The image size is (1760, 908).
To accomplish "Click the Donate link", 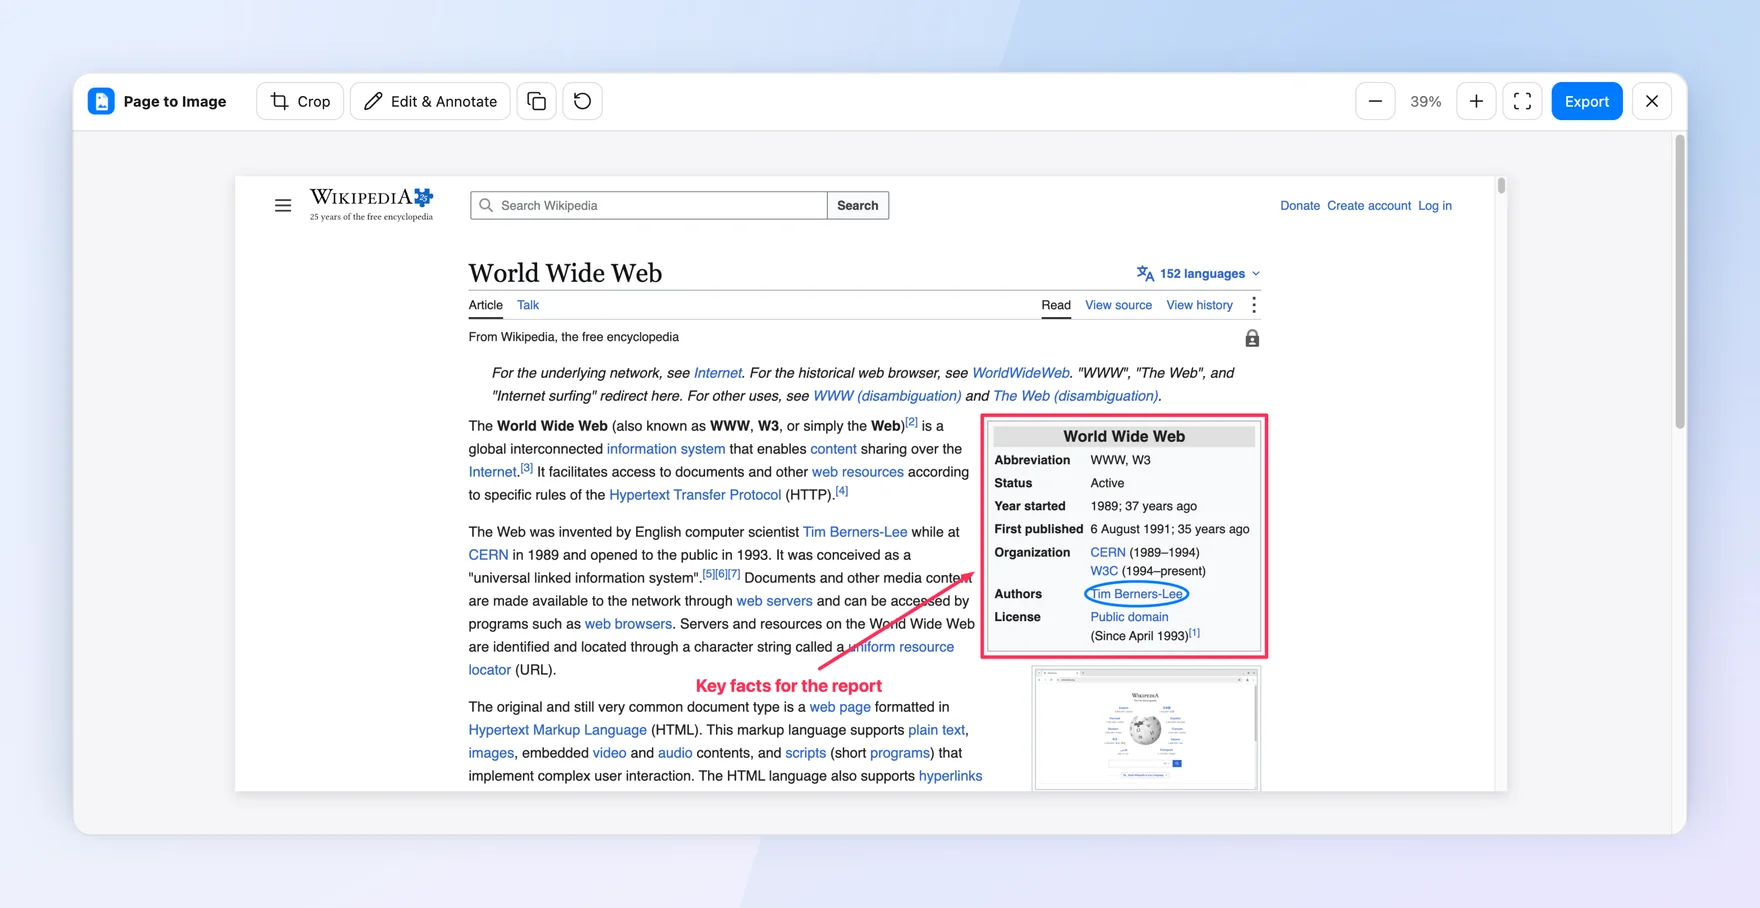I will [1300, 205].
